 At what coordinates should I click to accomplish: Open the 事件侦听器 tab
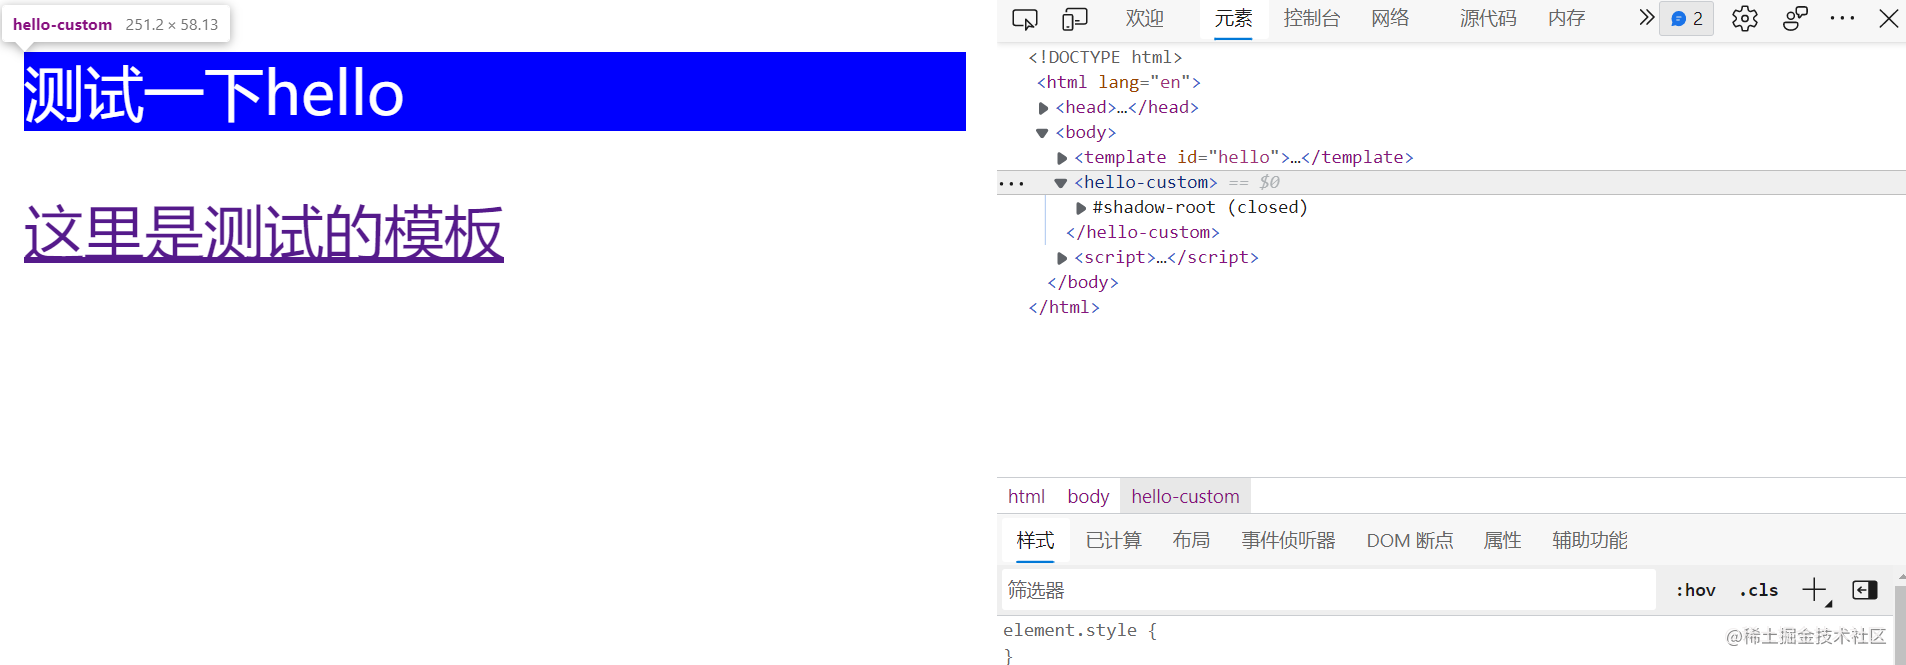coord(1288,540)
